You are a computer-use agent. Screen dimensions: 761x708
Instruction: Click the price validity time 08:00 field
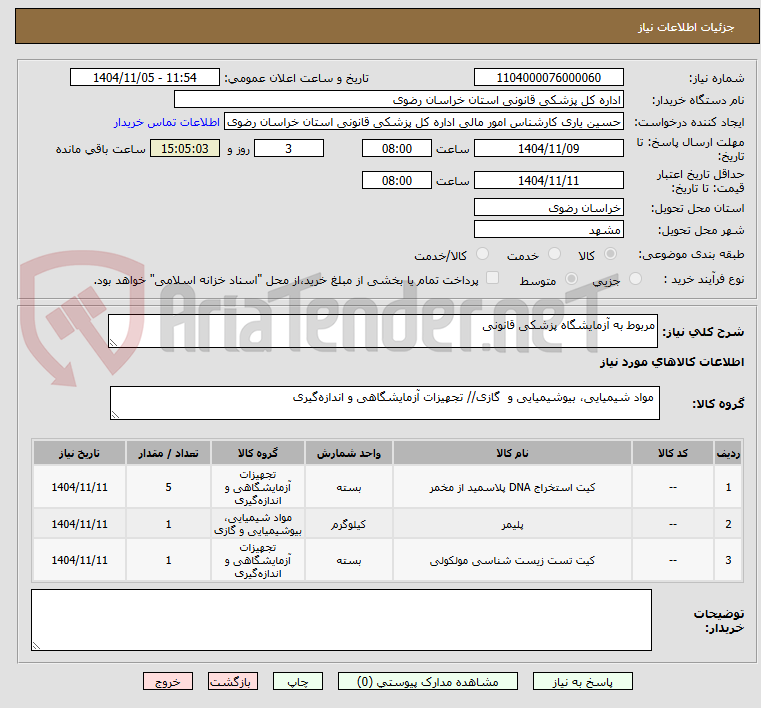click(397, 181)
